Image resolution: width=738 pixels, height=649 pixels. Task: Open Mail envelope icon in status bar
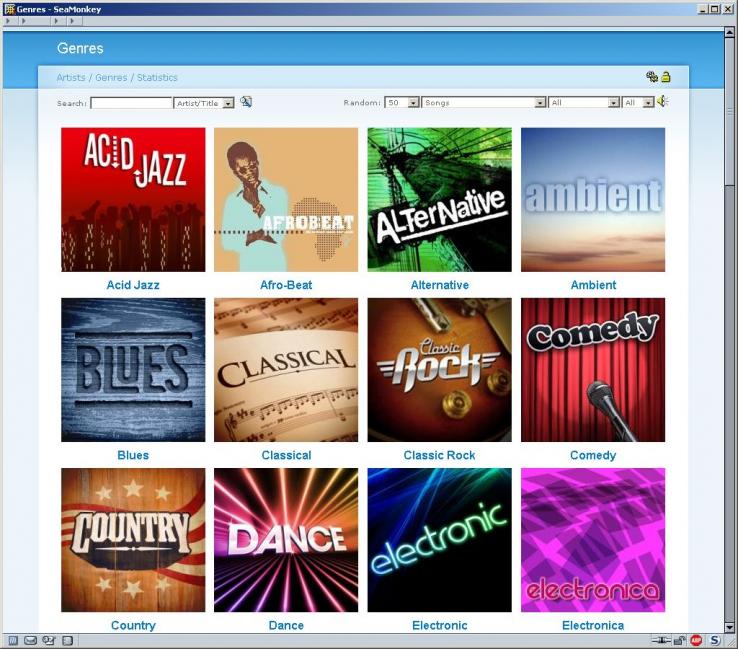pyautogui.click(x=31, y=640)
